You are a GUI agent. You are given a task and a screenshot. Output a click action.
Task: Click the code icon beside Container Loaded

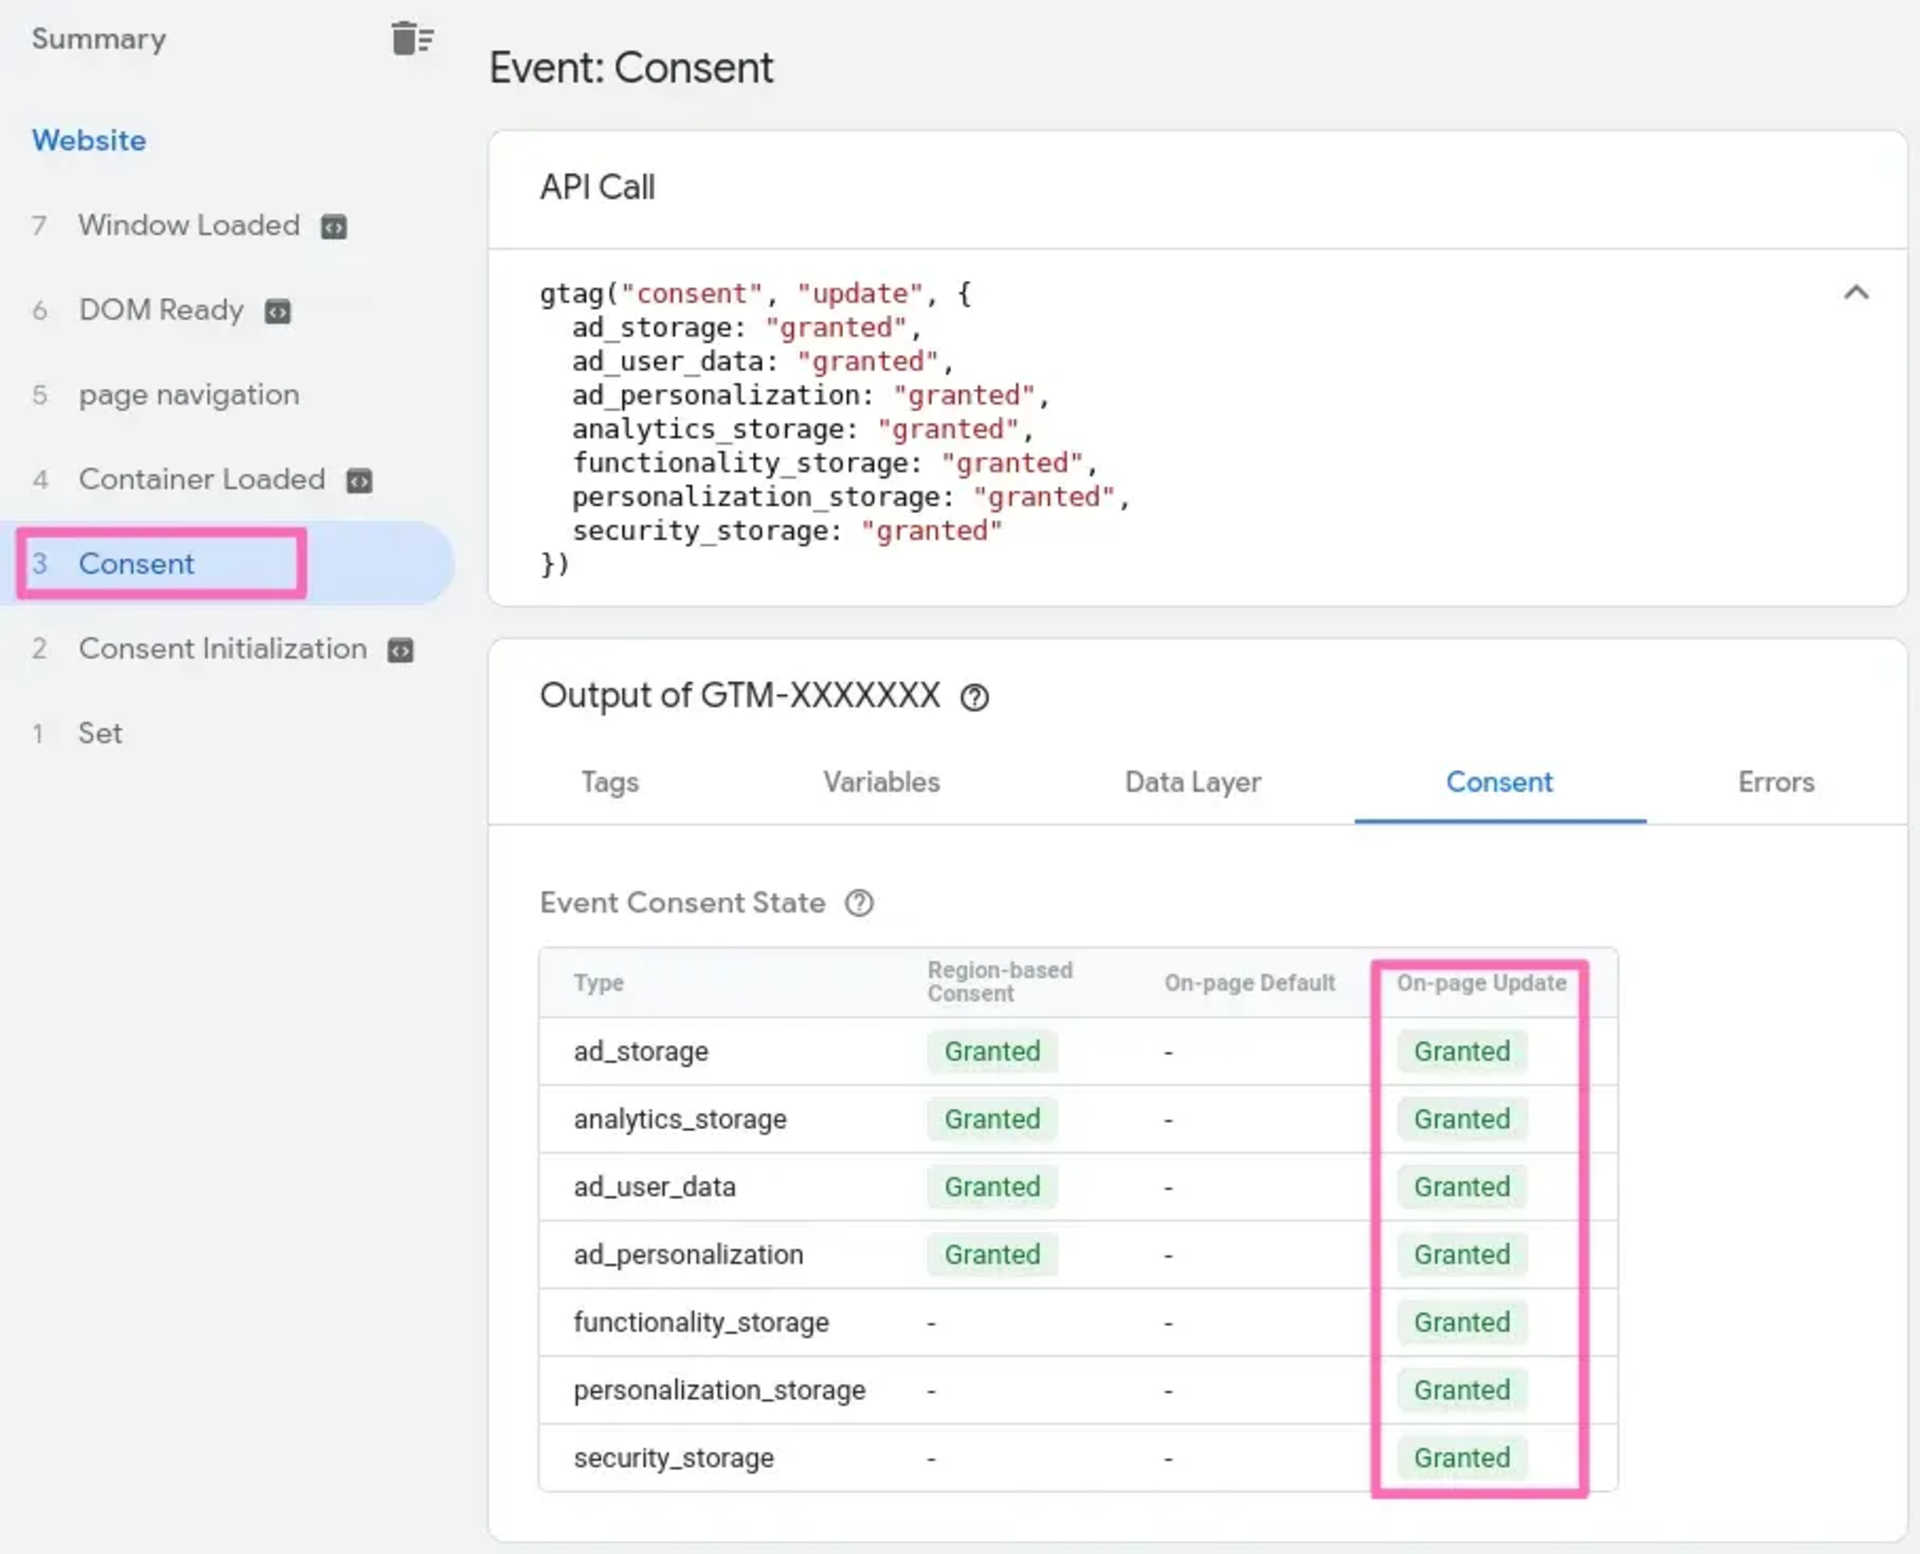click(x=359, y=481)
